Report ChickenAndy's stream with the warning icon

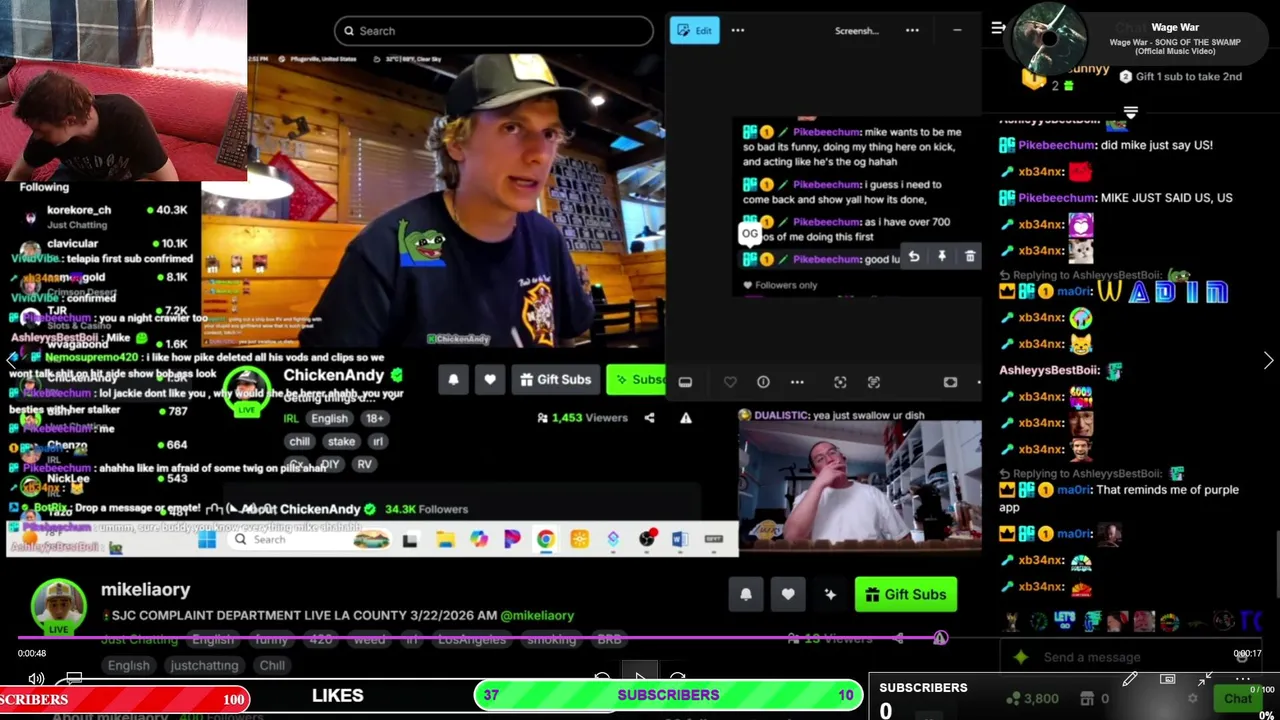[686, 418]
